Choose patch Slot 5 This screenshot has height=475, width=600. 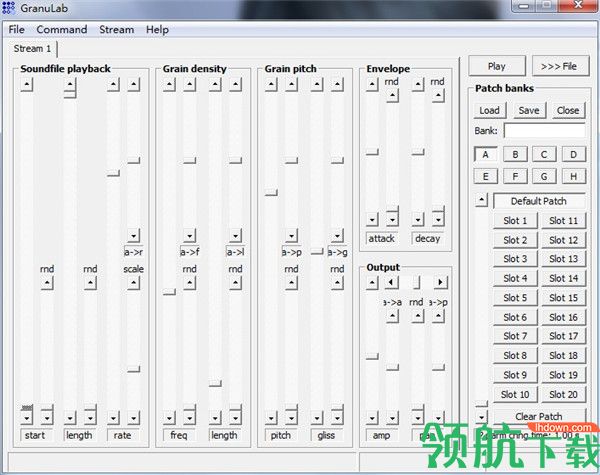pyautogui.click(x=515, y=298)
